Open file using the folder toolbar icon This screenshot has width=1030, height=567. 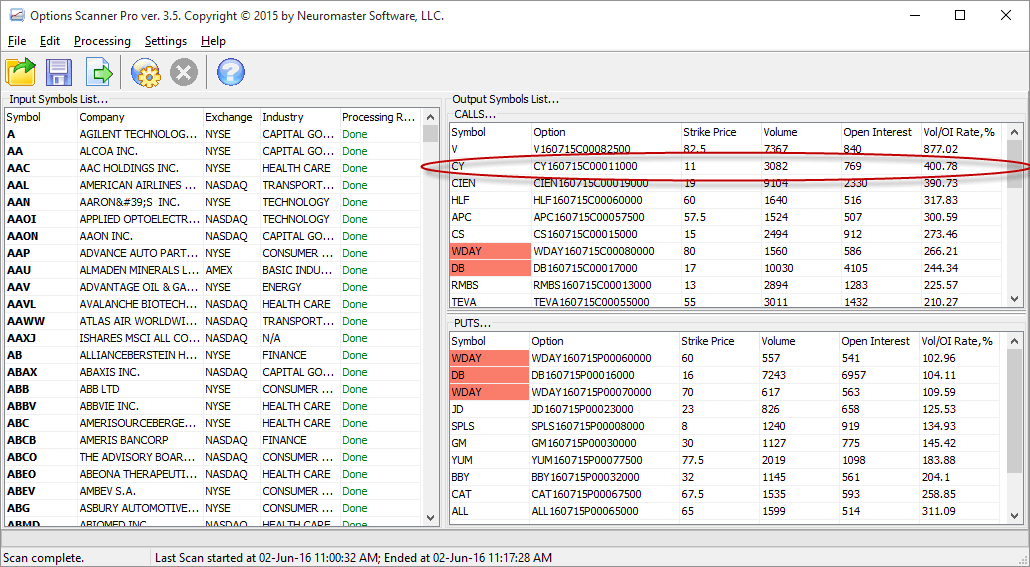pyautogui.click(x=20, y=72)
